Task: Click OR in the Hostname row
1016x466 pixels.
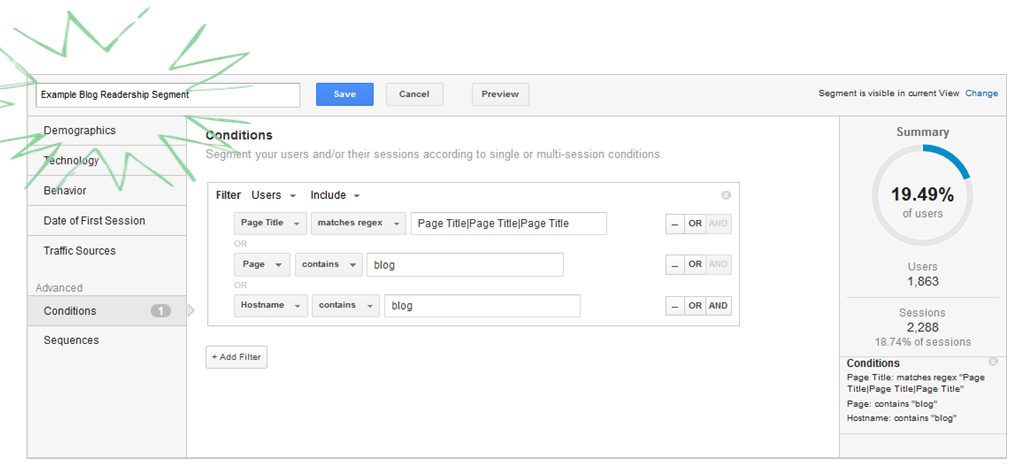Action: point(695,306)
